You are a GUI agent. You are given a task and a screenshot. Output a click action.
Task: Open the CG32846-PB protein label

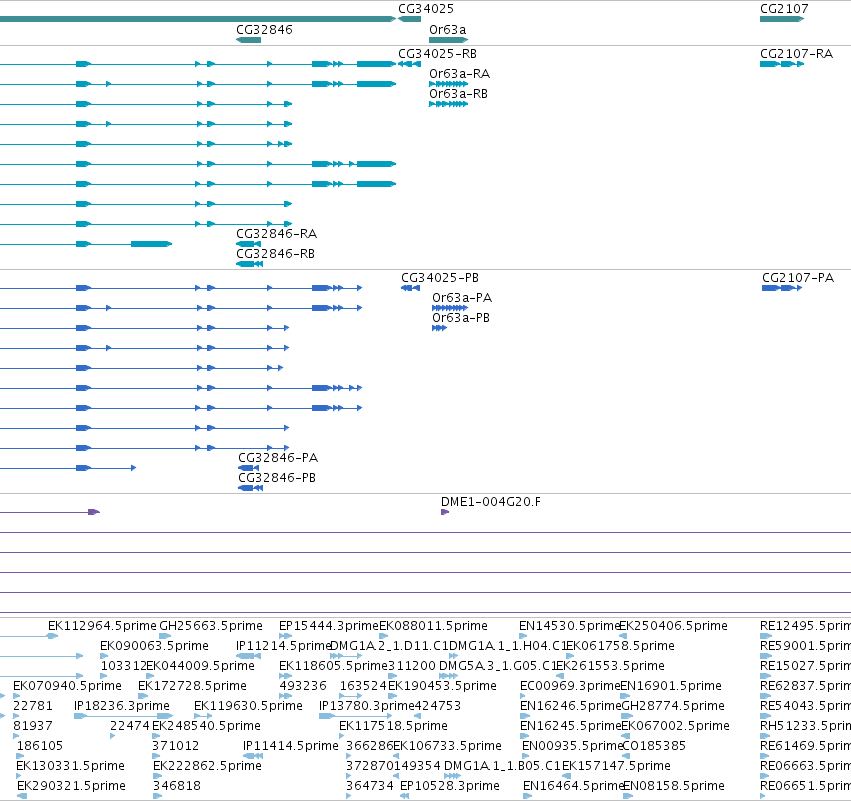pos(277,478)
